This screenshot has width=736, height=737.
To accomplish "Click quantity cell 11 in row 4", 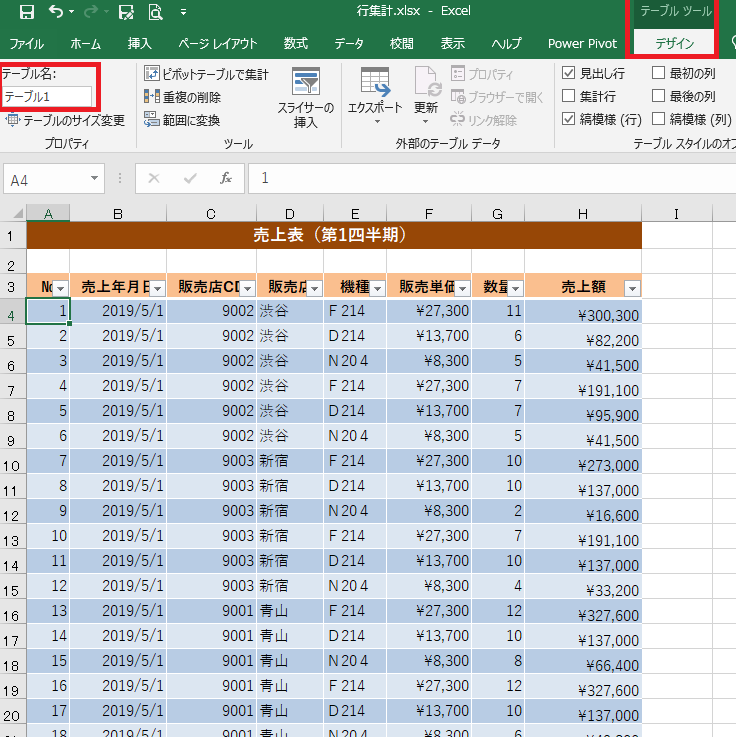I will (498, 311).
